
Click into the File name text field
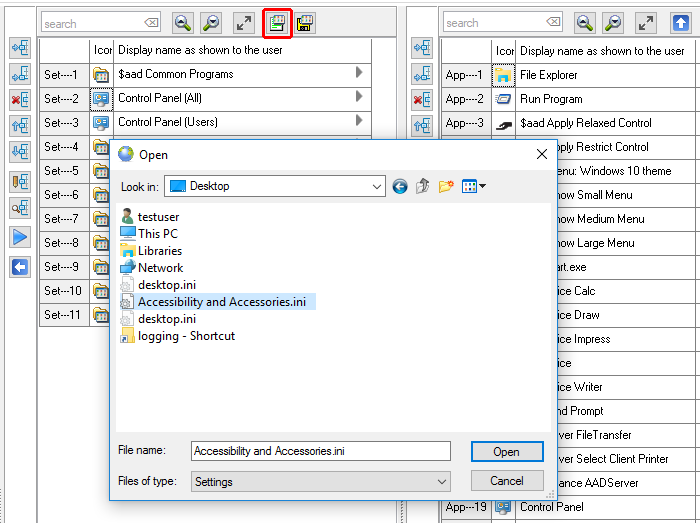coord(320,451)
